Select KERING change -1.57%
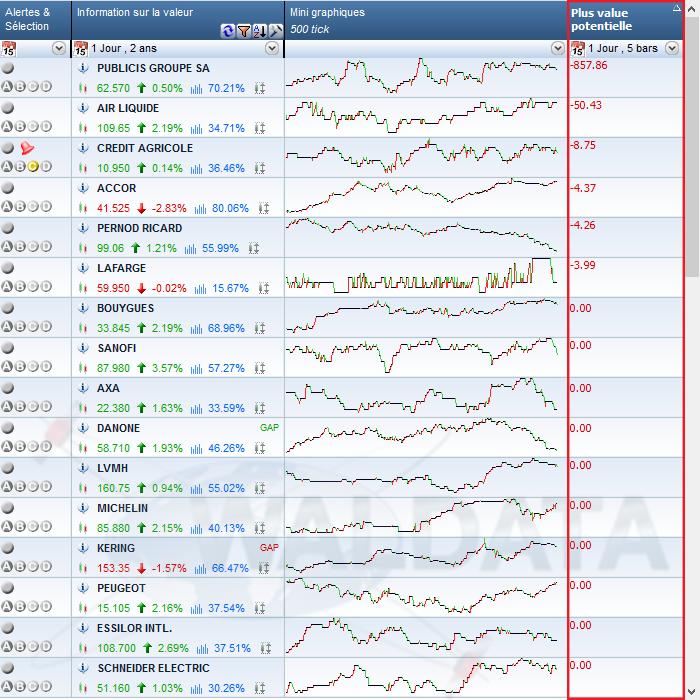This screenshot has height=700, width=700. pos(169,568)
